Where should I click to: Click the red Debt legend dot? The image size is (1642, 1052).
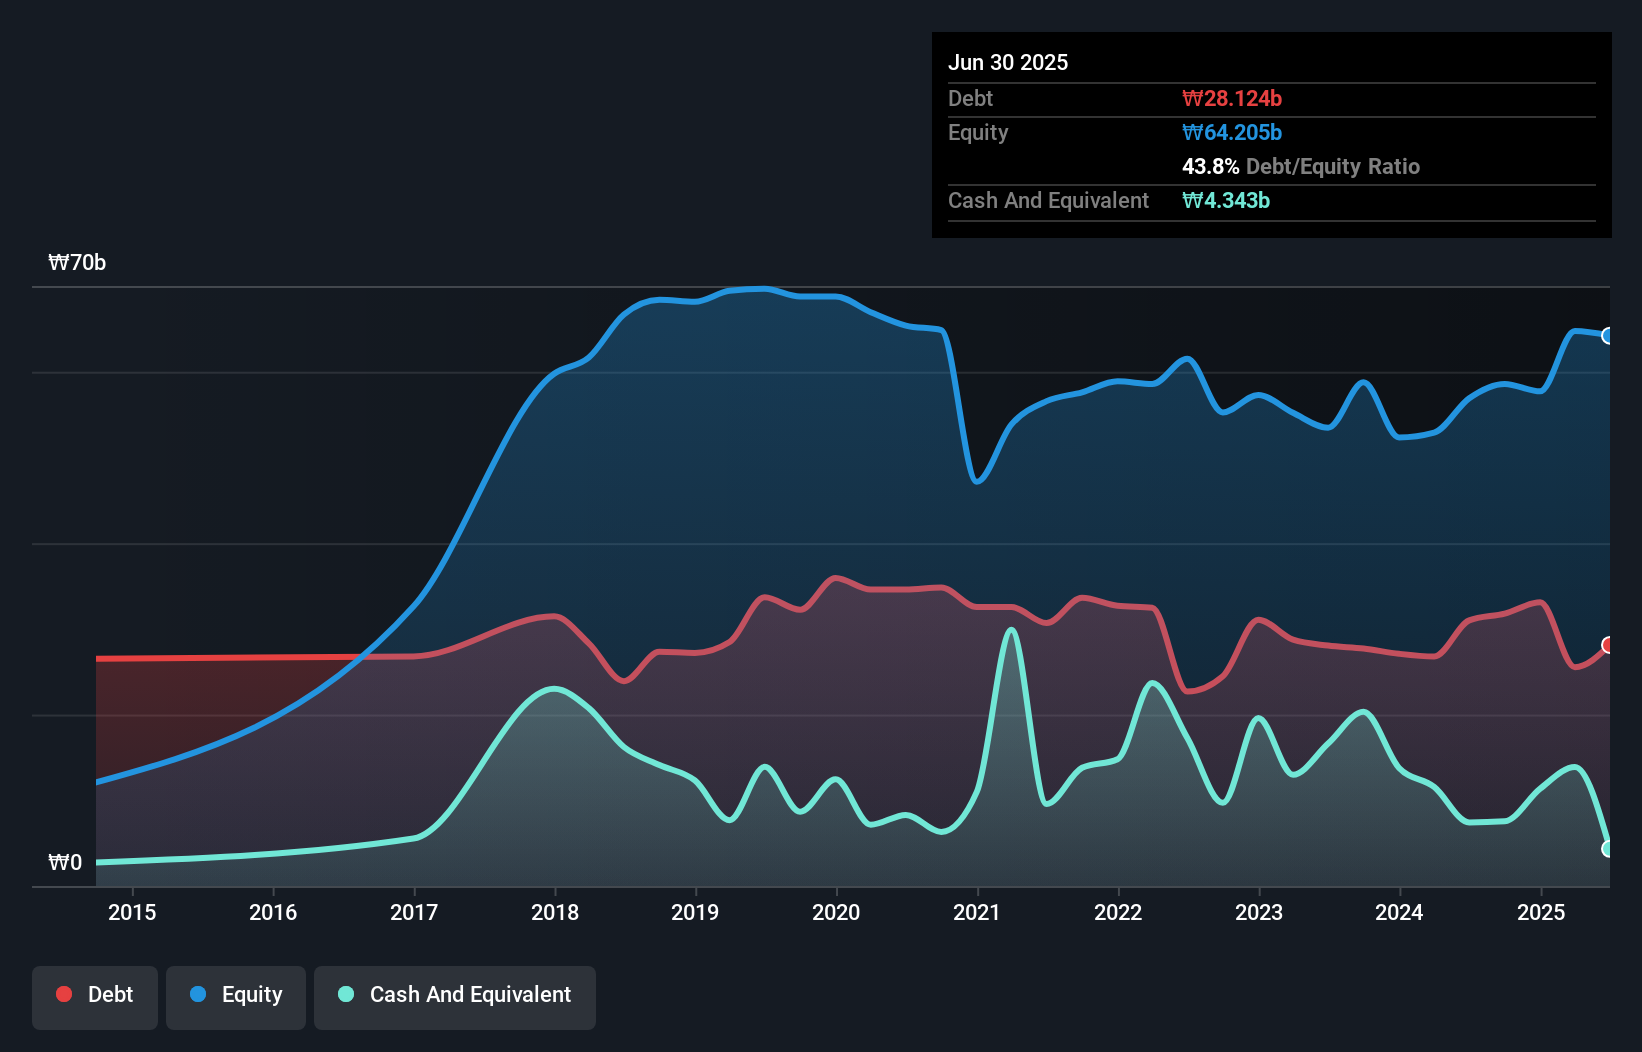[x=64, y=994]
